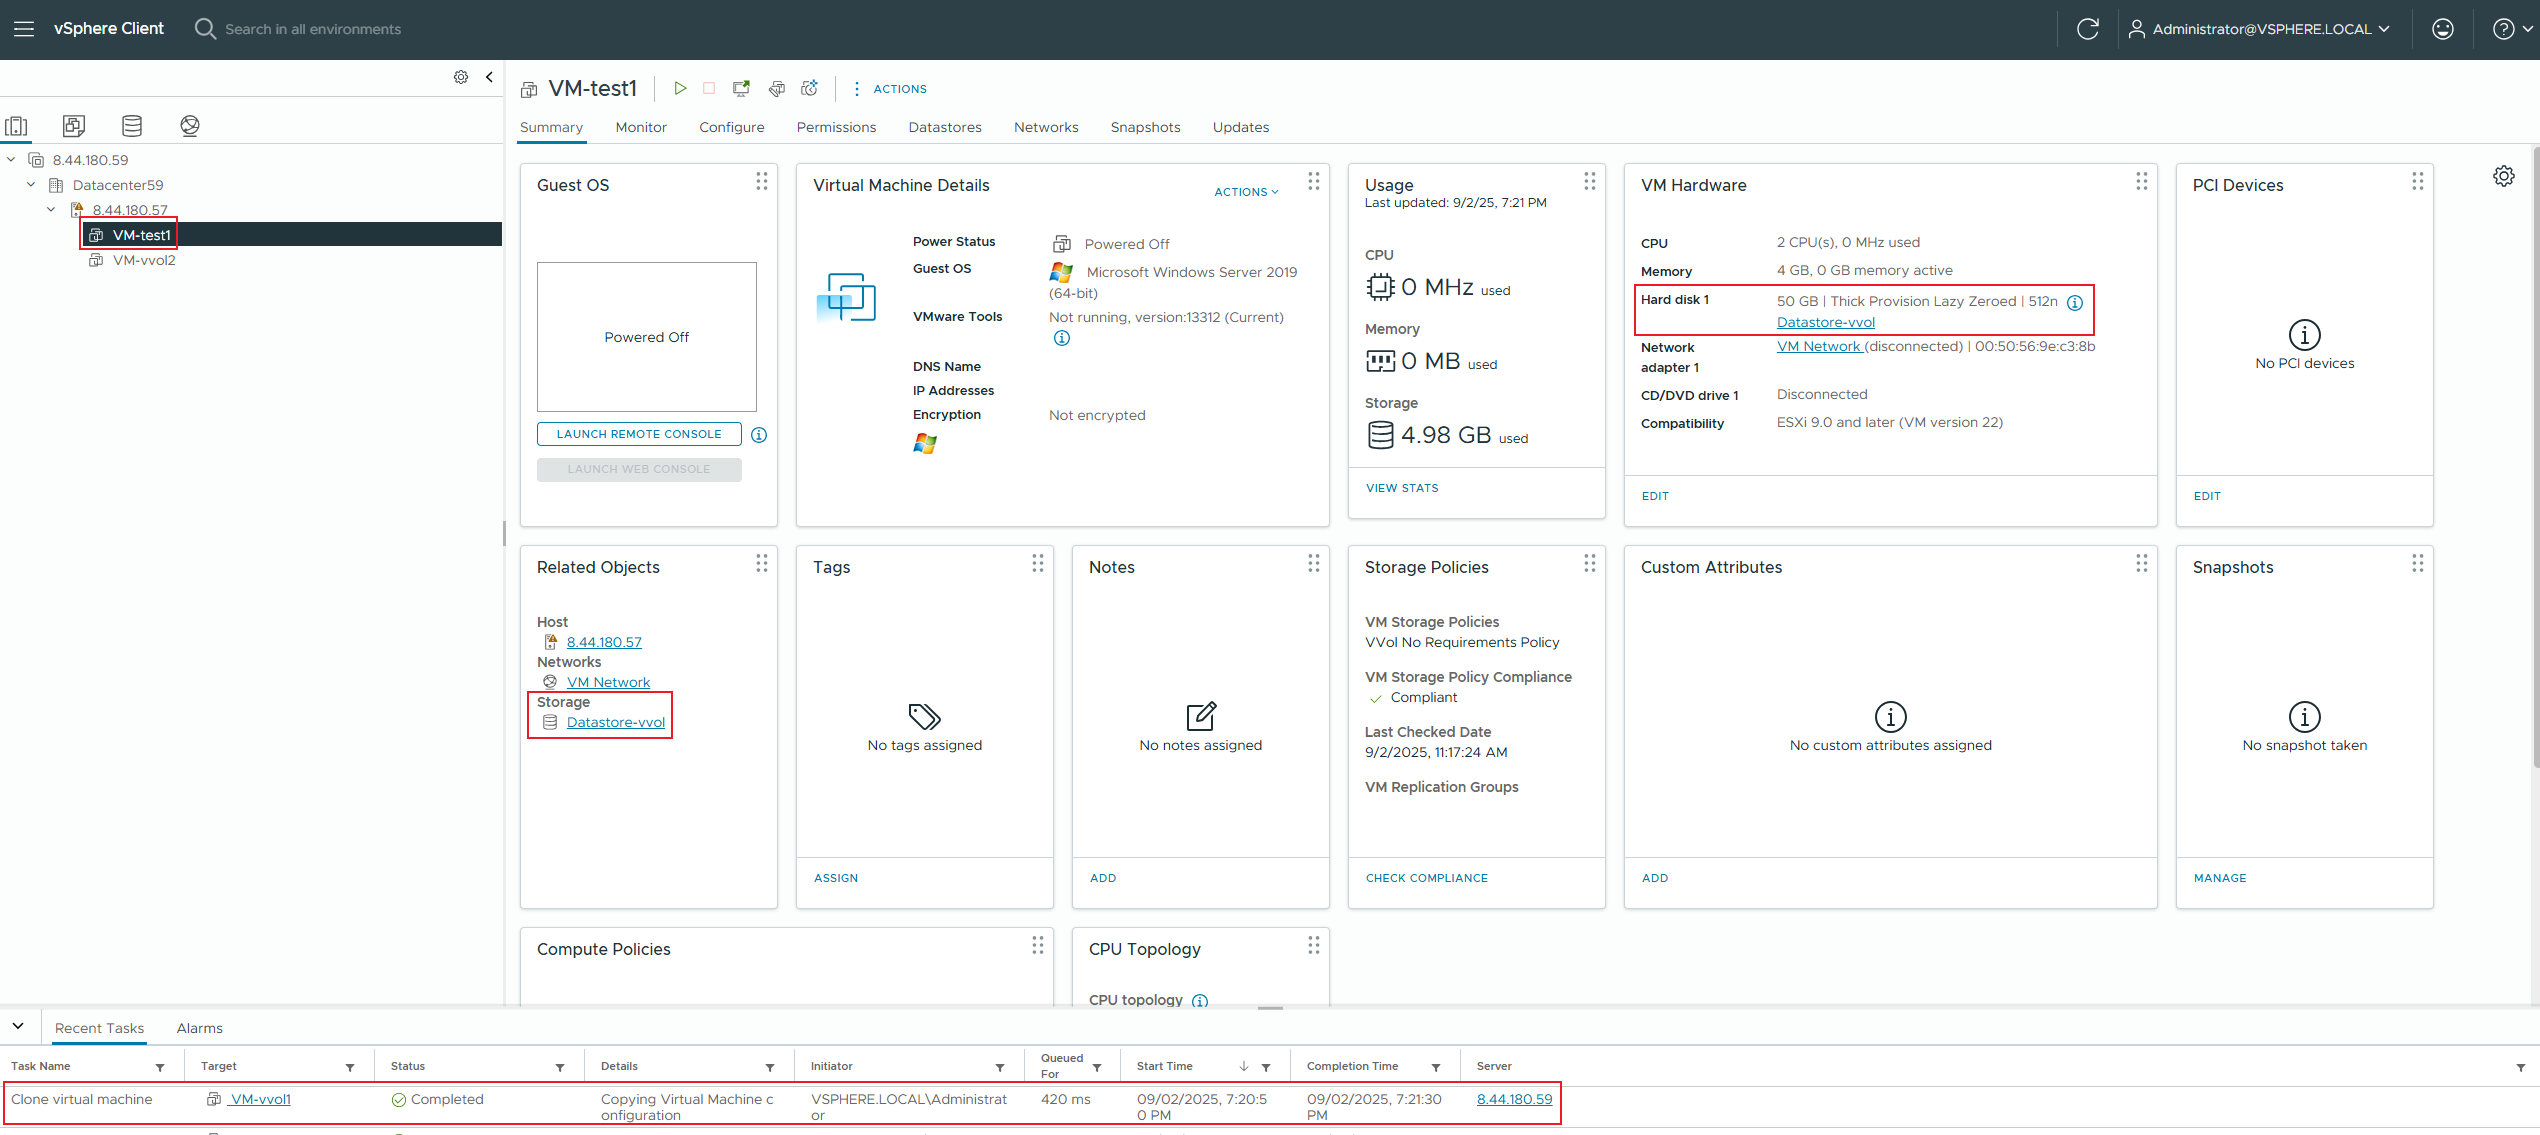
Task: Switch to Hosts and Clusters inventory view
Action: pyautogui.click(x=17, y=126)
